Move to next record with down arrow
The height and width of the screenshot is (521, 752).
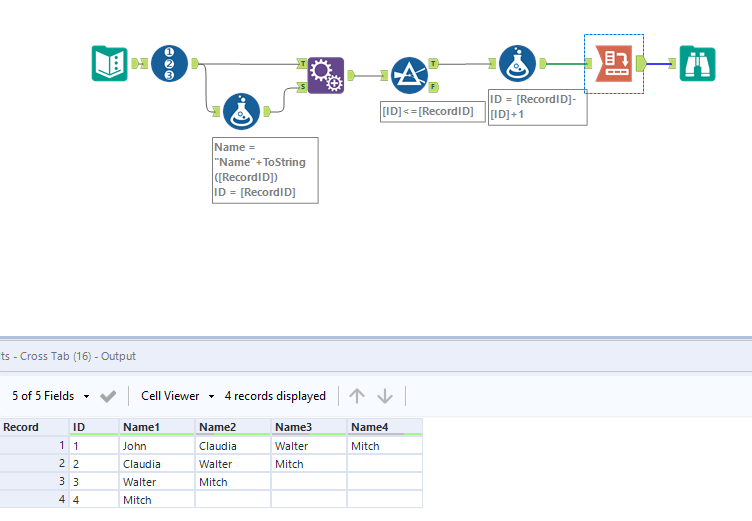[x=385, y=396]
